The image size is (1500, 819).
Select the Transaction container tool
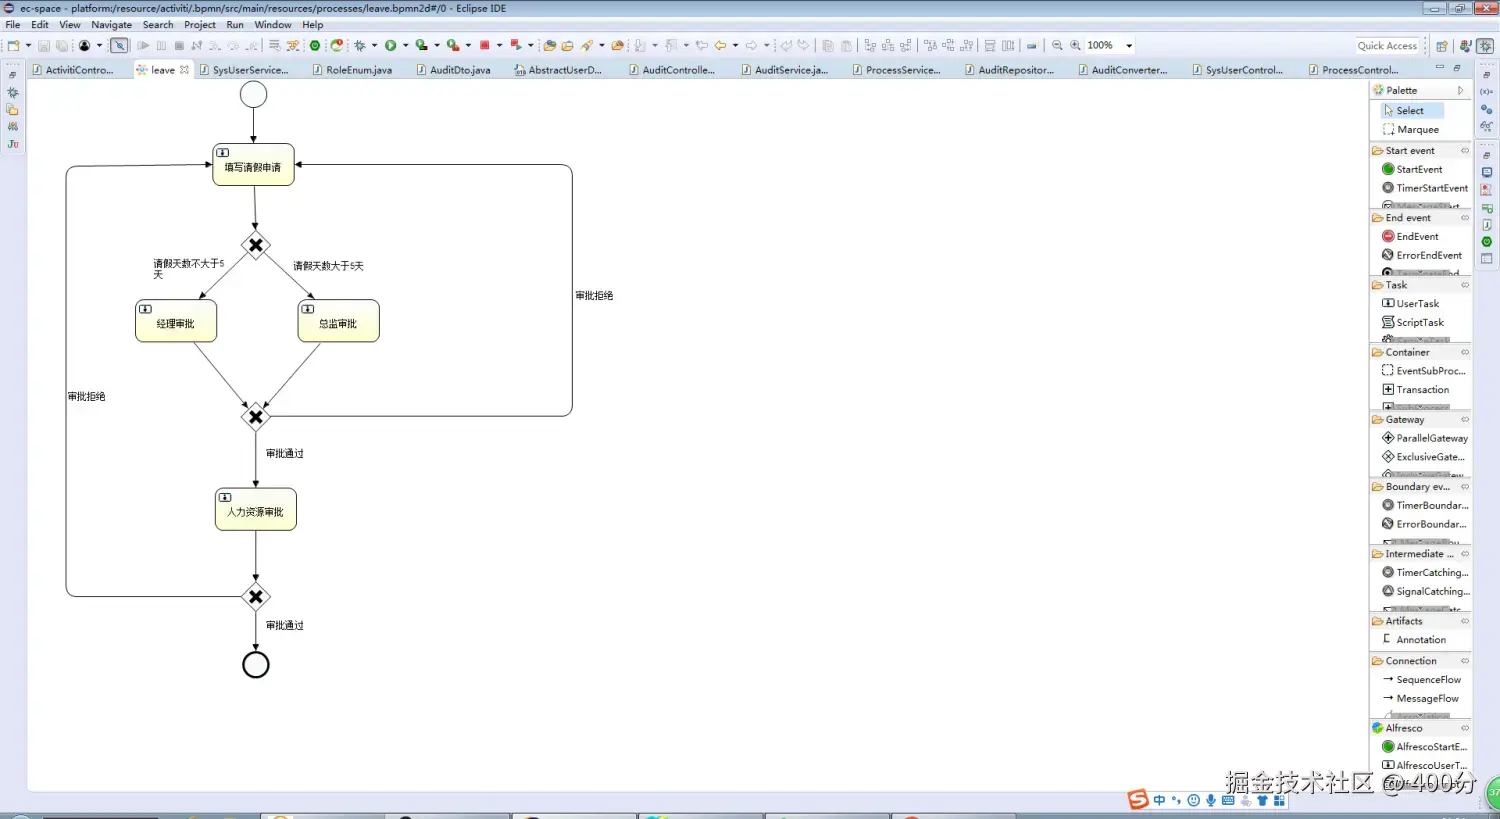click(x=1415, y=389)
